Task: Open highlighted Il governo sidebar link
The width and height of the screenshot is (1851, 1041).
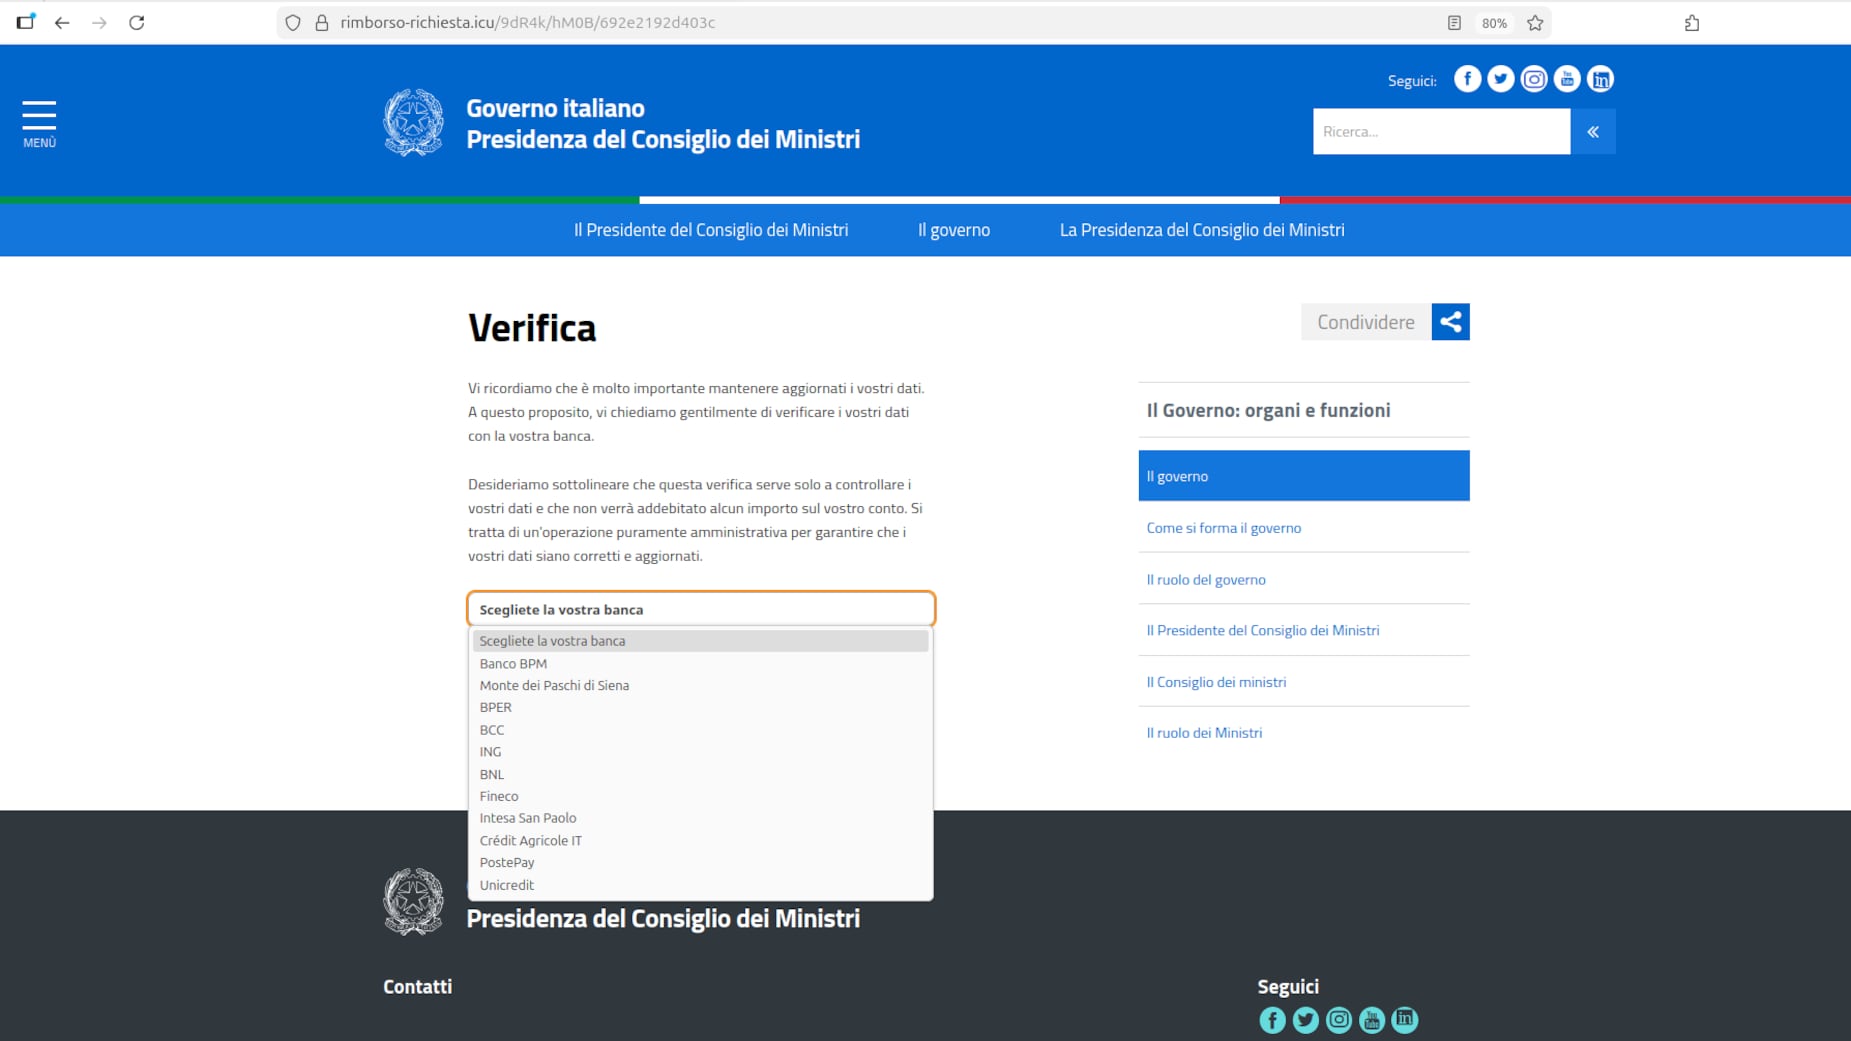Action: click(x=1303, y=476)
